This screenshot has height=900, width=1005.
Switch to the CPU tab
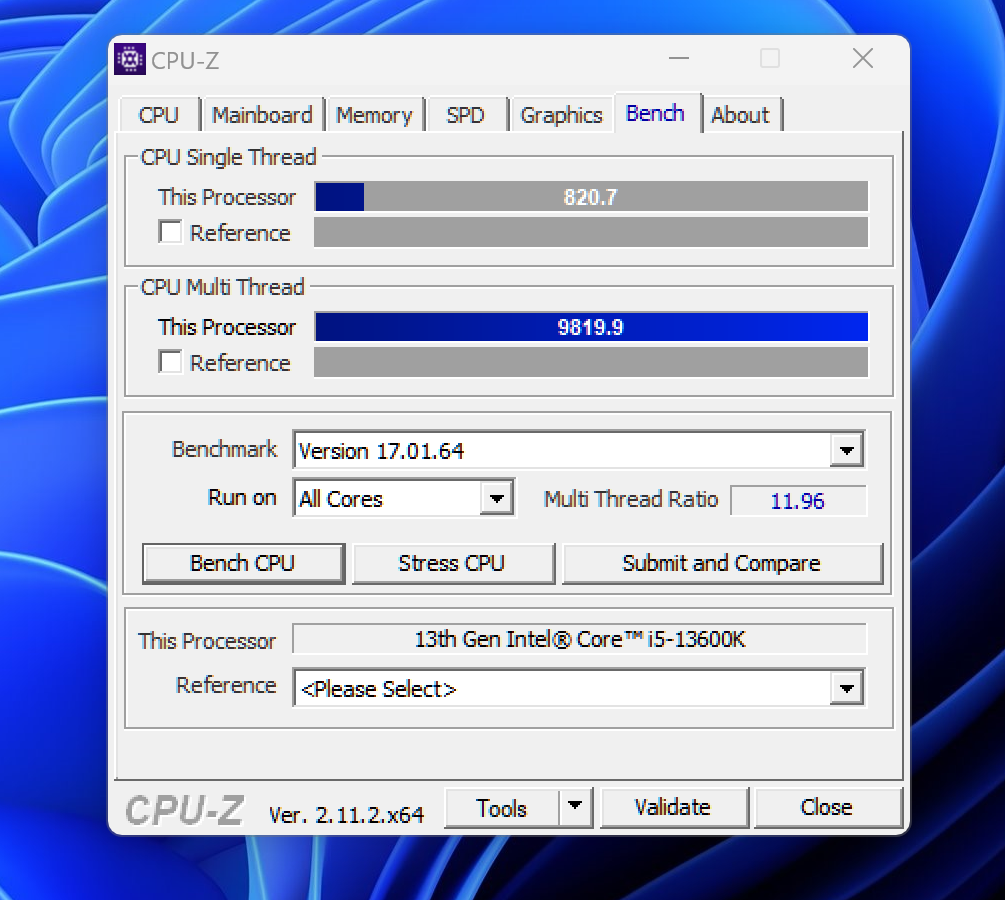pyautogui.click(x=159, y=115)
